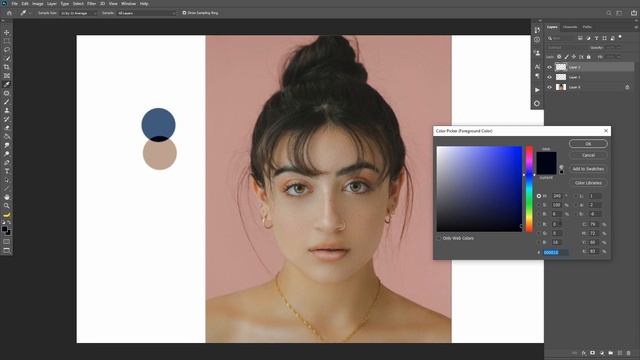Hide the top layer via eye icon
The height and width of the screenshot is (360, 640).
tap(549, 67)
